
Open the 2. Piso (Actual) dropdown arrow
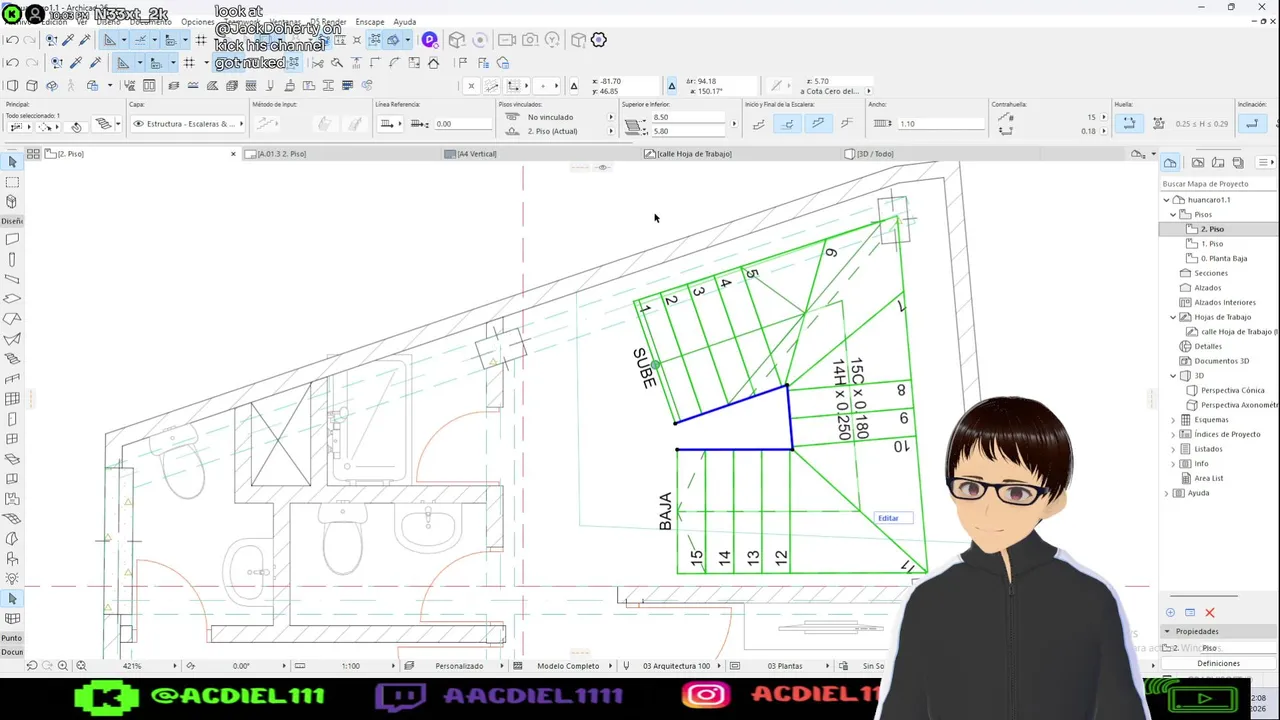(611, 131)
